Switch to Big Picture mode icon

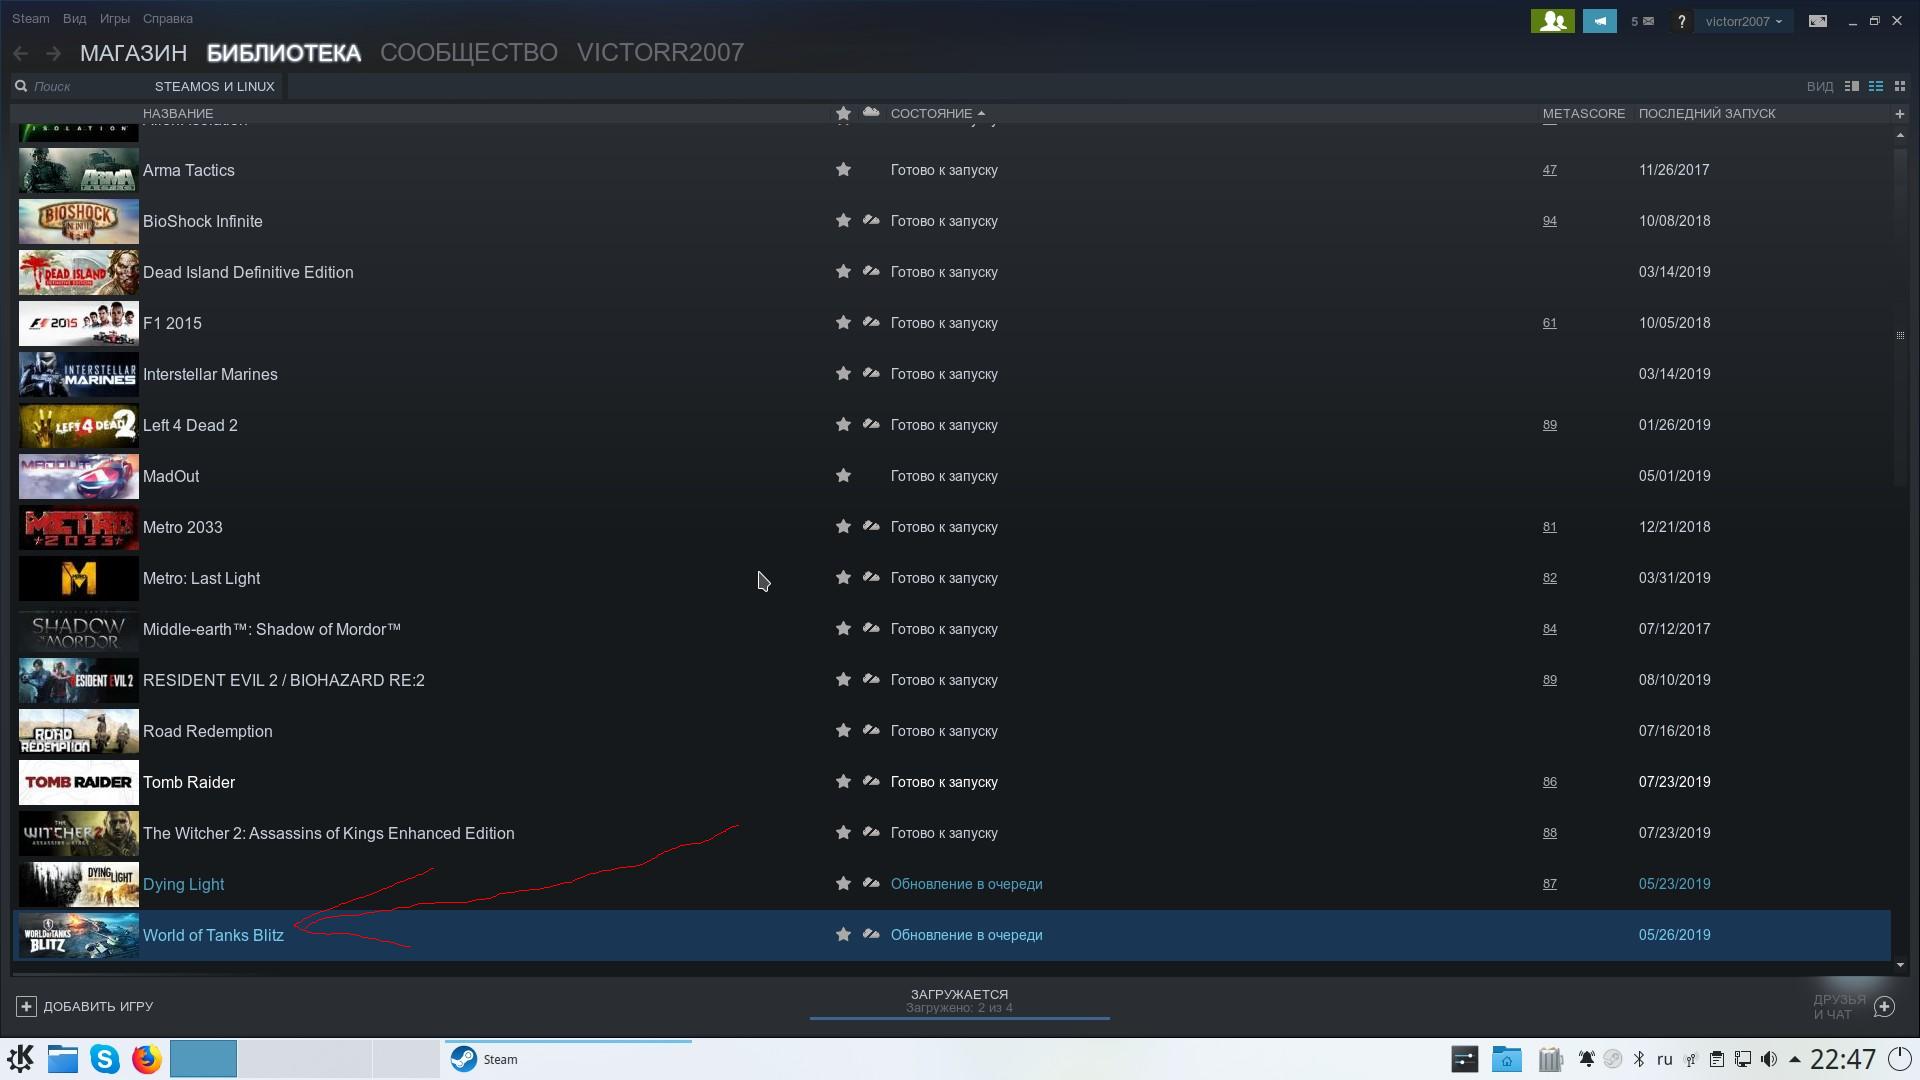coord(1818,21)
